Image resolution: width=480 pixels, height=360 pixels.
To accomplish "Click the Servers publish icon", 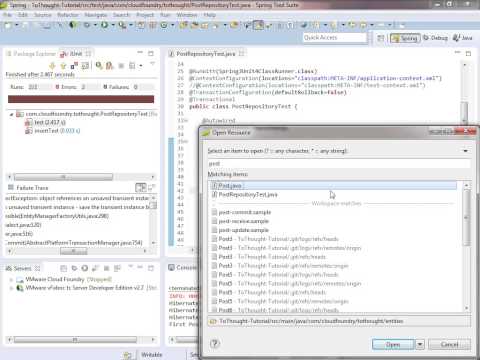I will click(x=117, y=268).
